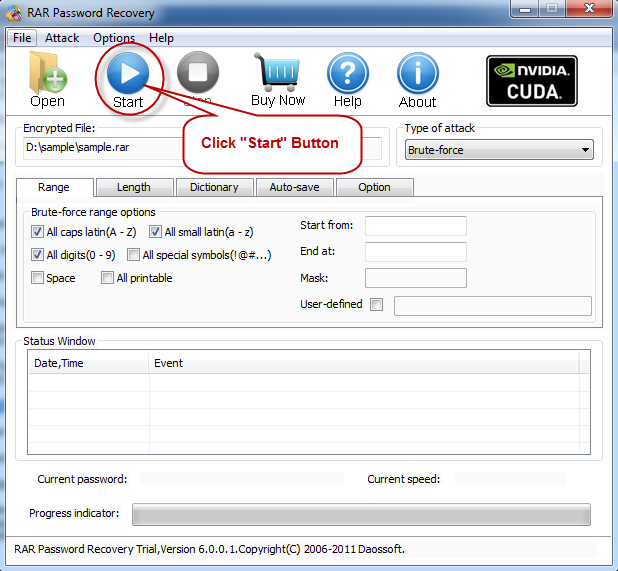The image size is (618, 571).
Task: Click the Encrypted File path field
Action: point(202,148)
